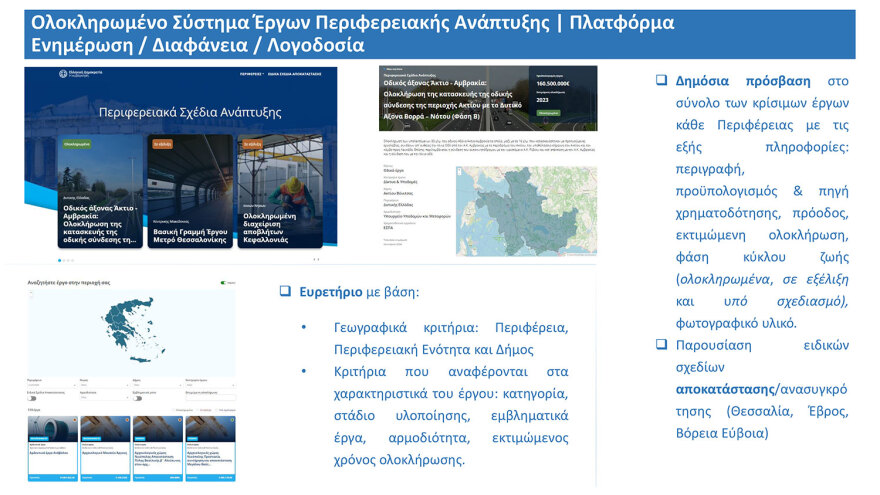Toggle the Υπό σχεδιασμό legend checkbox
Viewport: 880px width, 495px height.
pyautogui.click(x=217, y=410)
